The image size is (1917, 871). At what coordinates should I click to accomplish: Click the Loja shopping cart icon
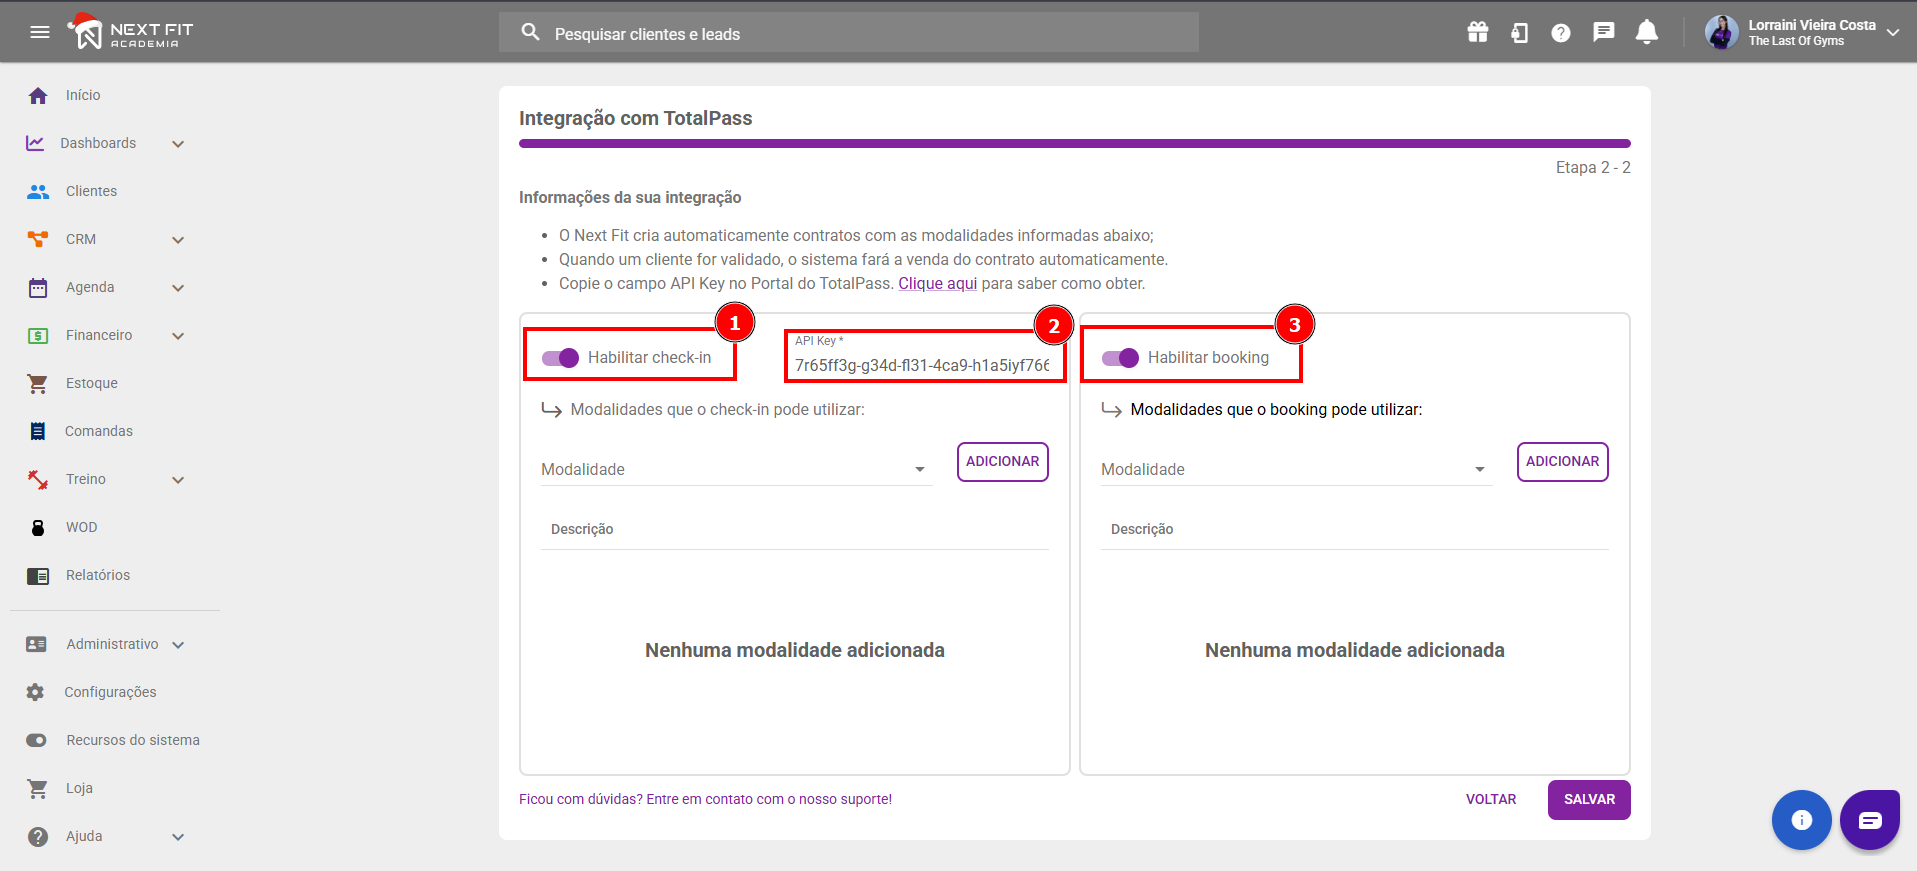pyautogui.click(x=38, y=788)
